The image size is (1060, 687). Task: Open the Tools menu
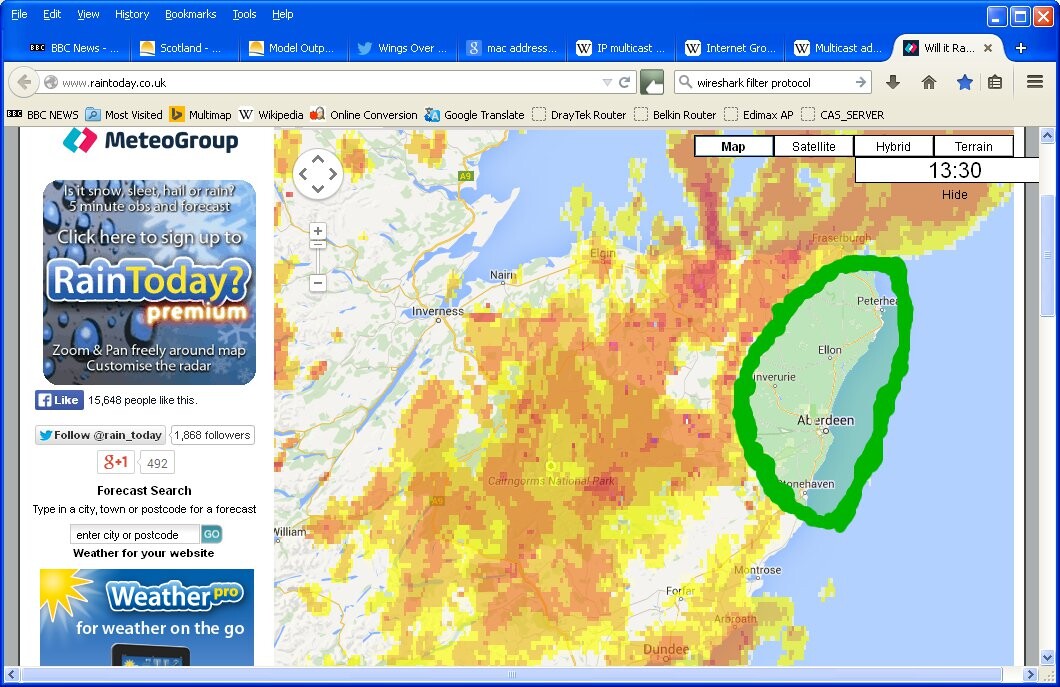(x=244, y=14)
